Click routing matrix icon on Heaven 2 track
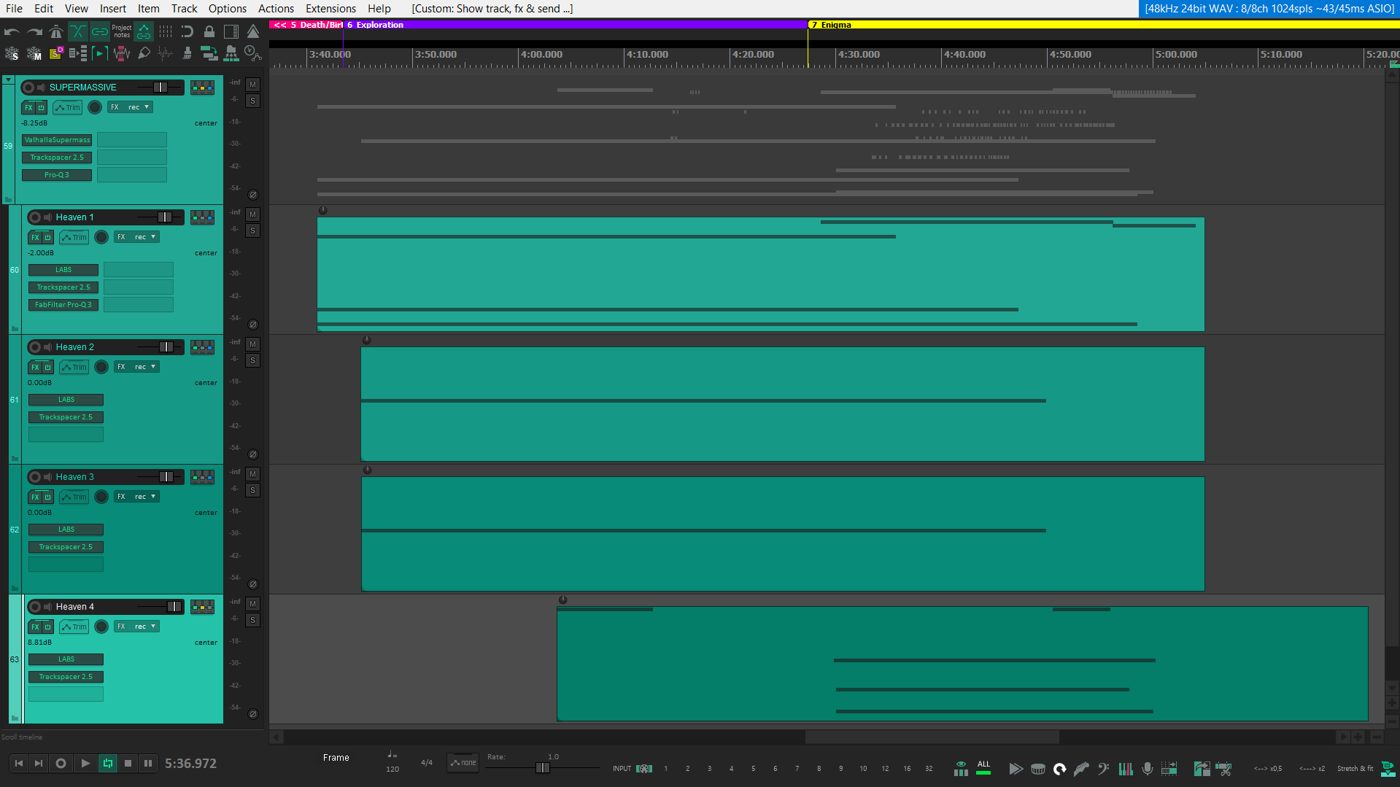1400x787 pixels. click(202, 347)
